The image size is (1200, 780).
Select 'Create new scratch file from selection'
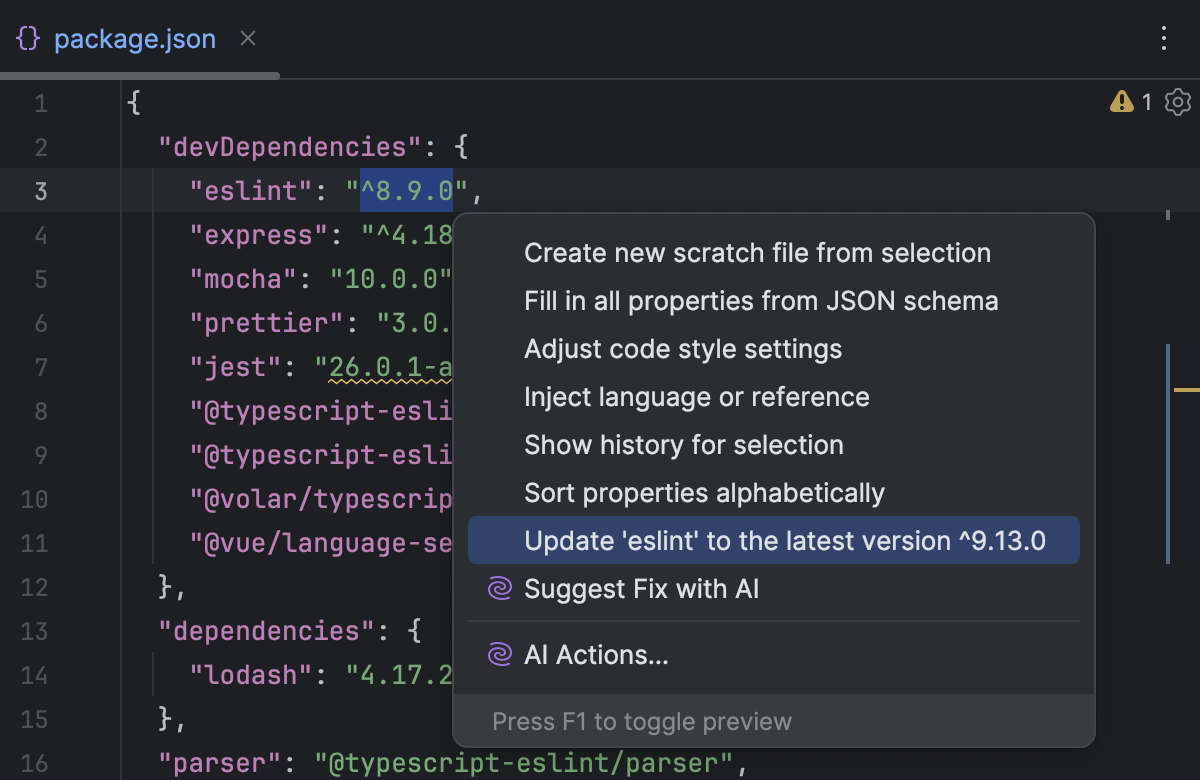pos(756,252)
